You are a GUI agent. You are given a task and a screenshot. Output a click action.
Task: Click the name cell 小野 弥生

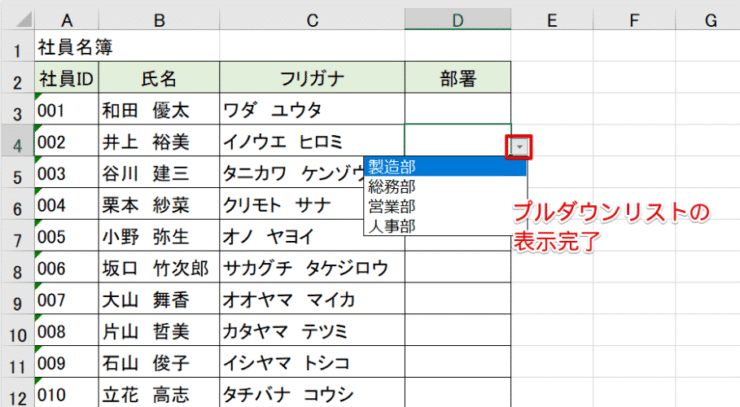click(x=159, y=236)
